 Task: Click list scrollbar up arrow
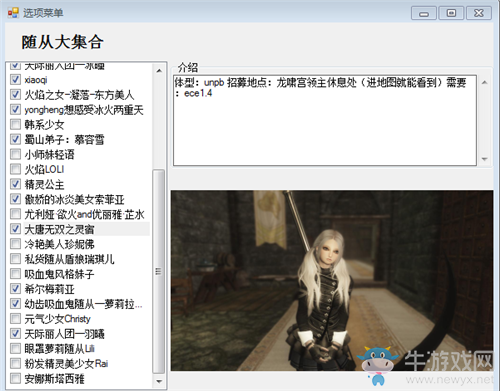pos(159,71)
